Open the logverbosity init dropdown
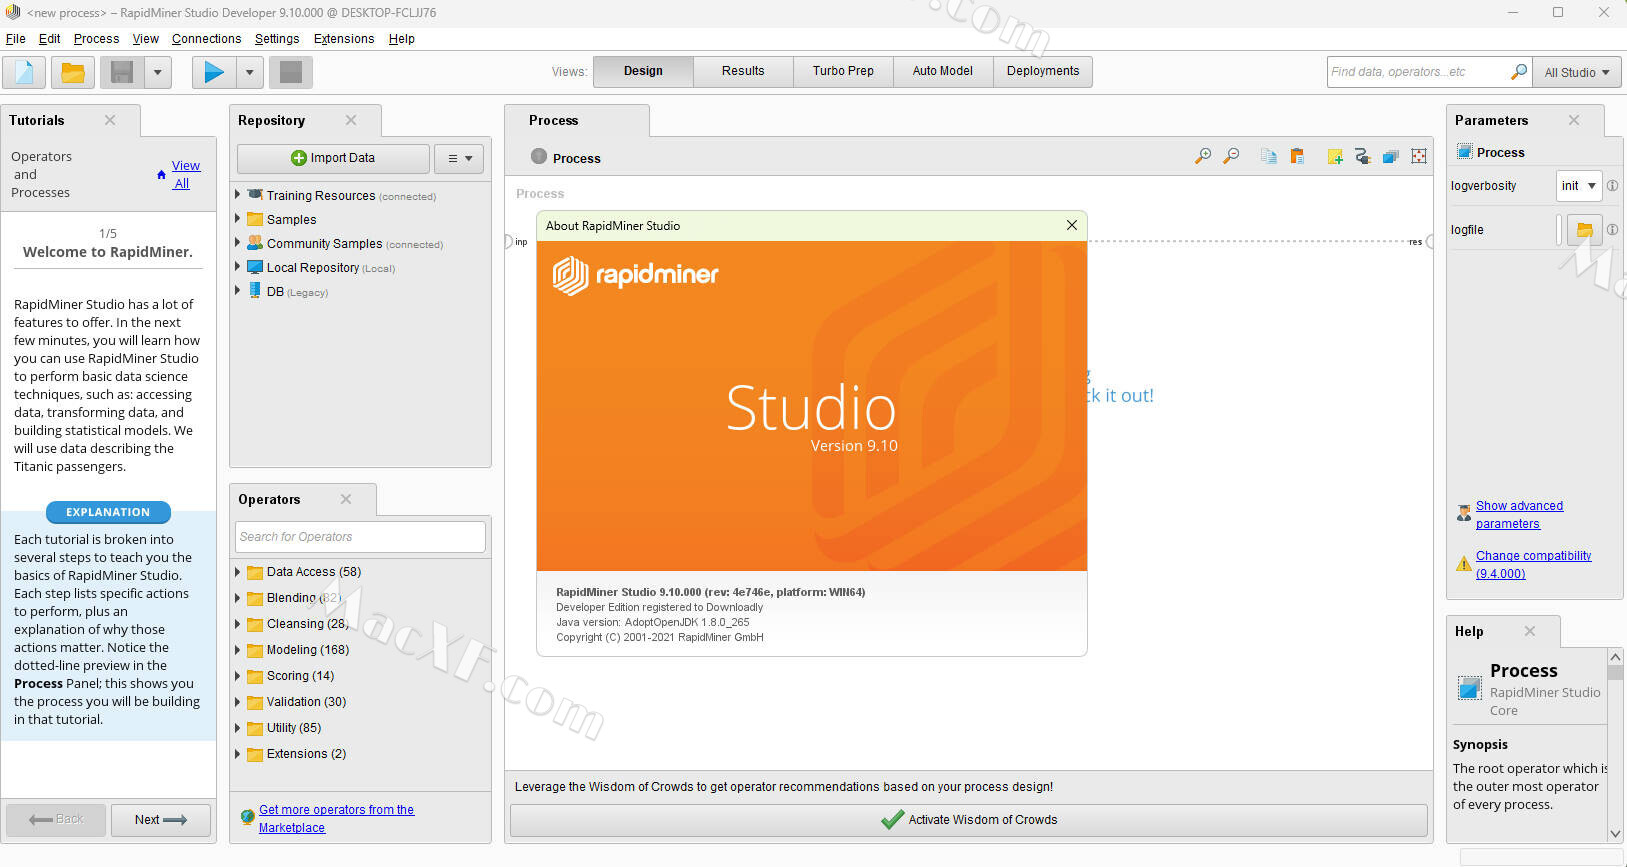 click(x=1579, y=186)
